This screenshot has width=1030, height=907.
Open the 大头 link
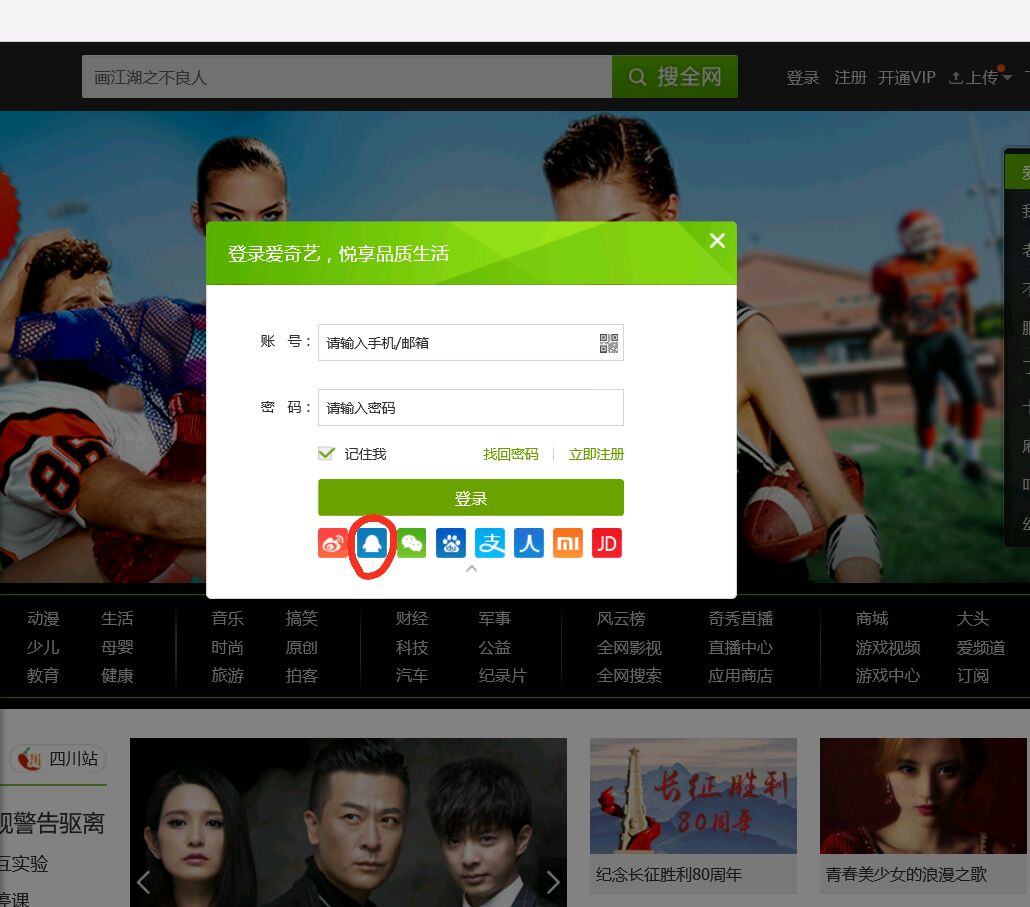[x=973, y=619]
